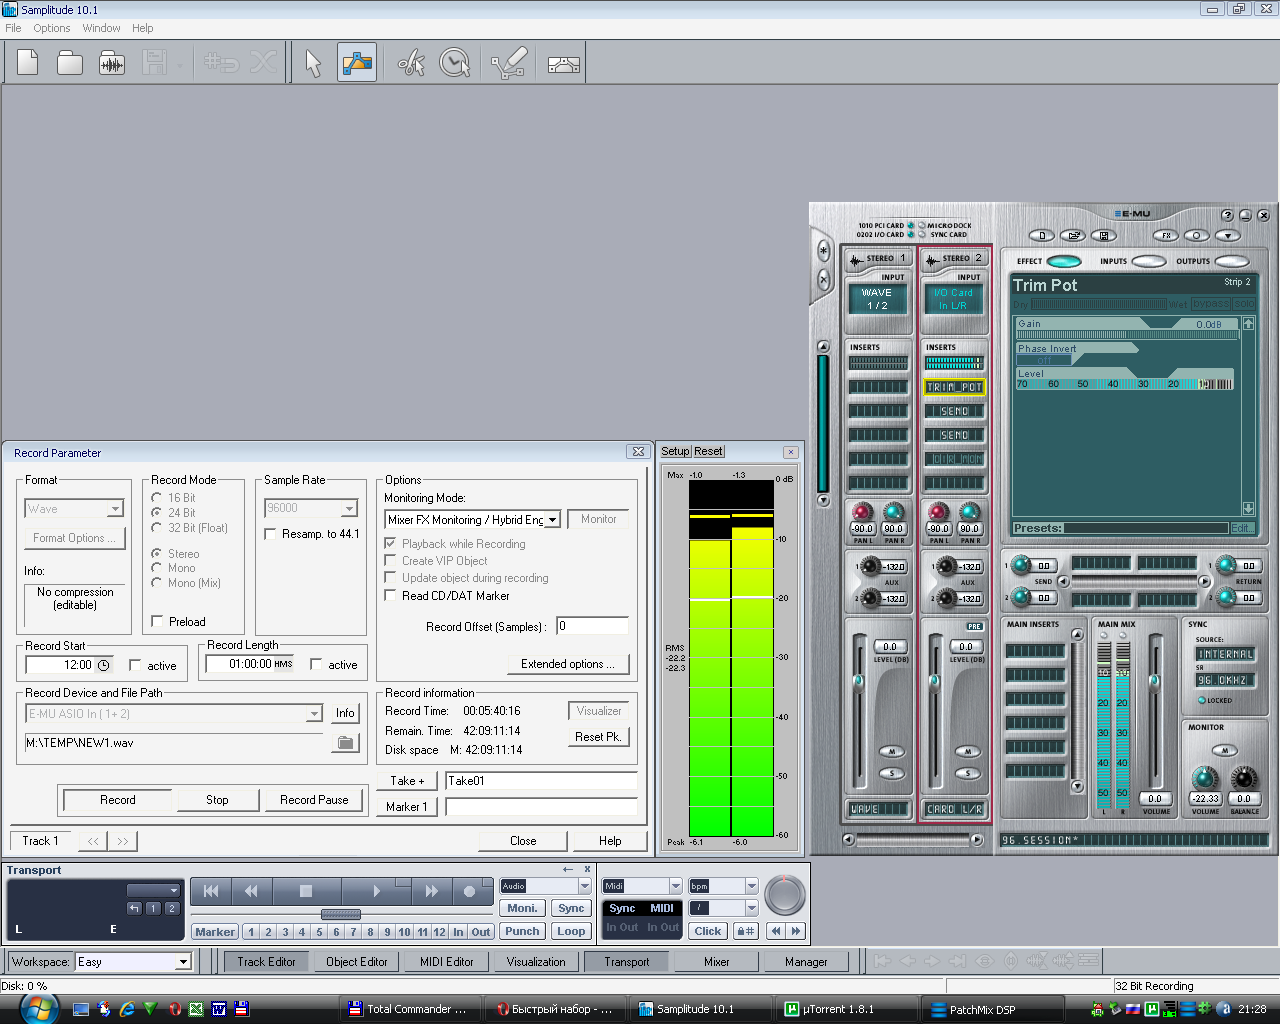The width and height of the screenshot is (1280, 1024).
Task: Switch to the Mixer tab
Action: [716, 962]
